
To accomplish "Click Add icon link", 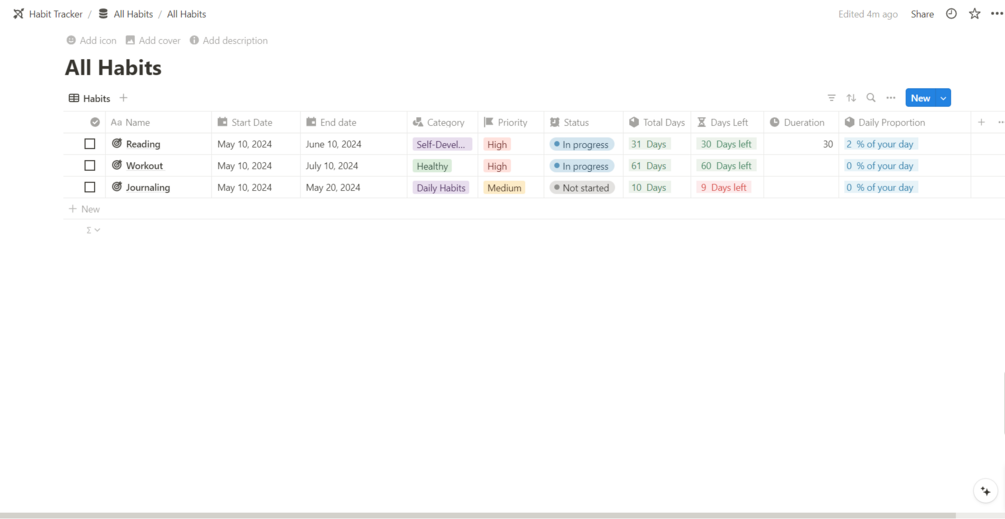I will [91, 40].
